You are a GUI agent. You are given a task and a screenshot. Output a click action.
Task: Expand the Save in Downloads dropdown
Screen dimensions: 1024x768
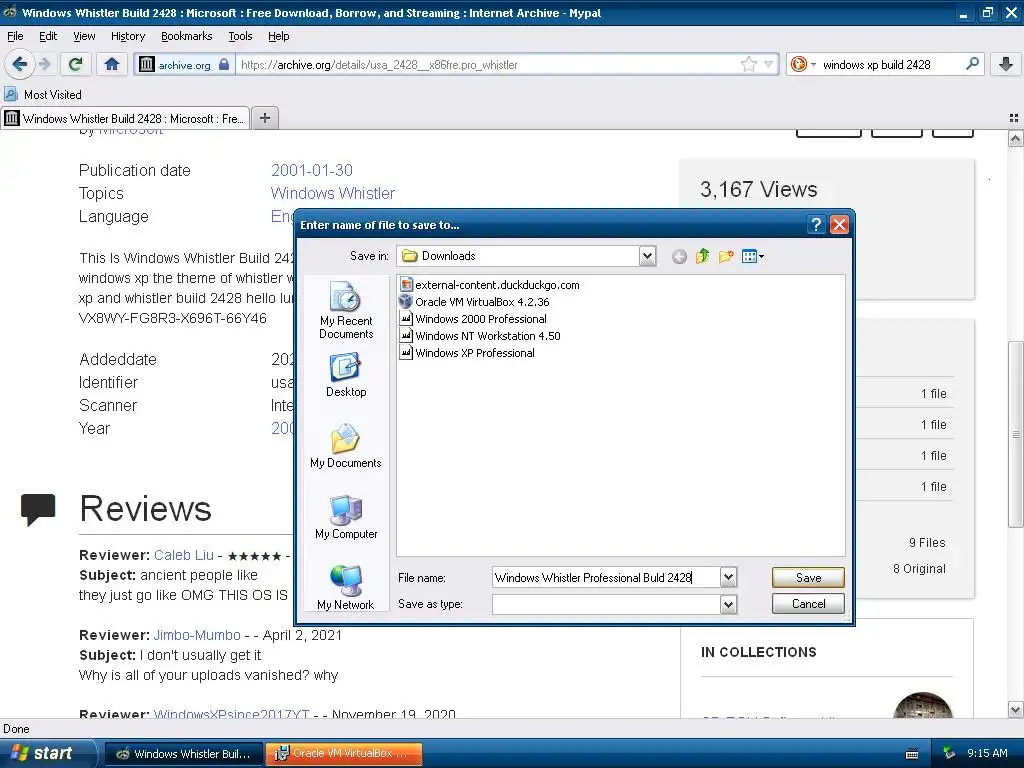[647, 256]
